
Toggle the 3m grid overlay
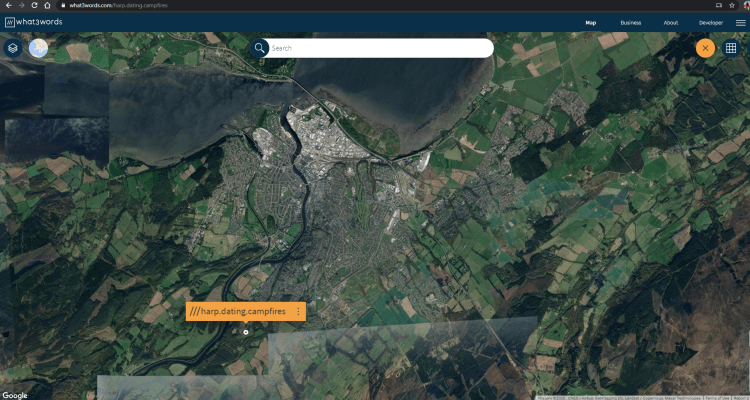[731, 48]
